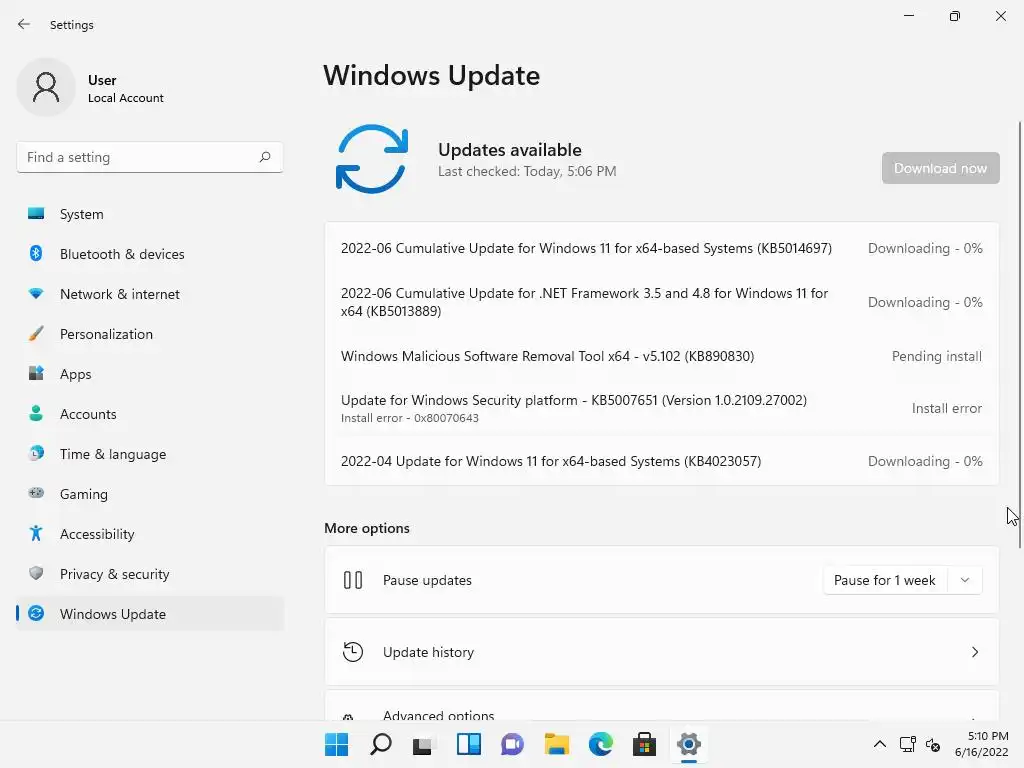Open Personalization settings

coord(150,334)
